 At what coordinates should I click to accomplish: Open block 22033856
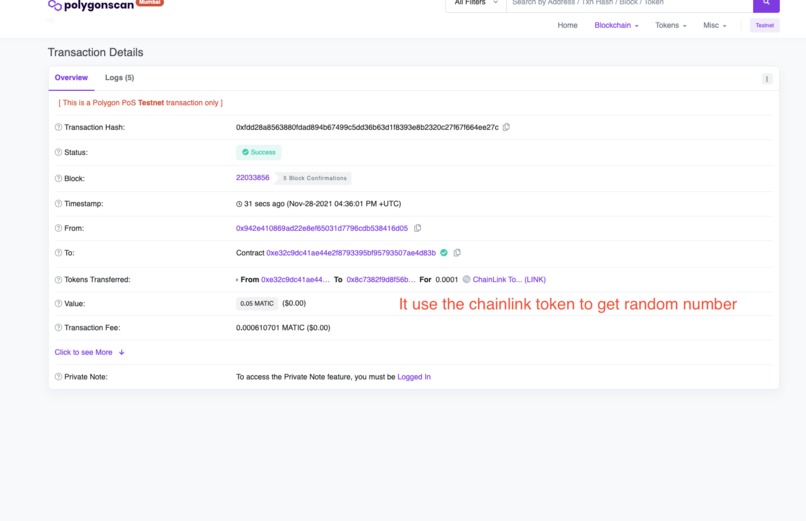[x=252, y=178]
